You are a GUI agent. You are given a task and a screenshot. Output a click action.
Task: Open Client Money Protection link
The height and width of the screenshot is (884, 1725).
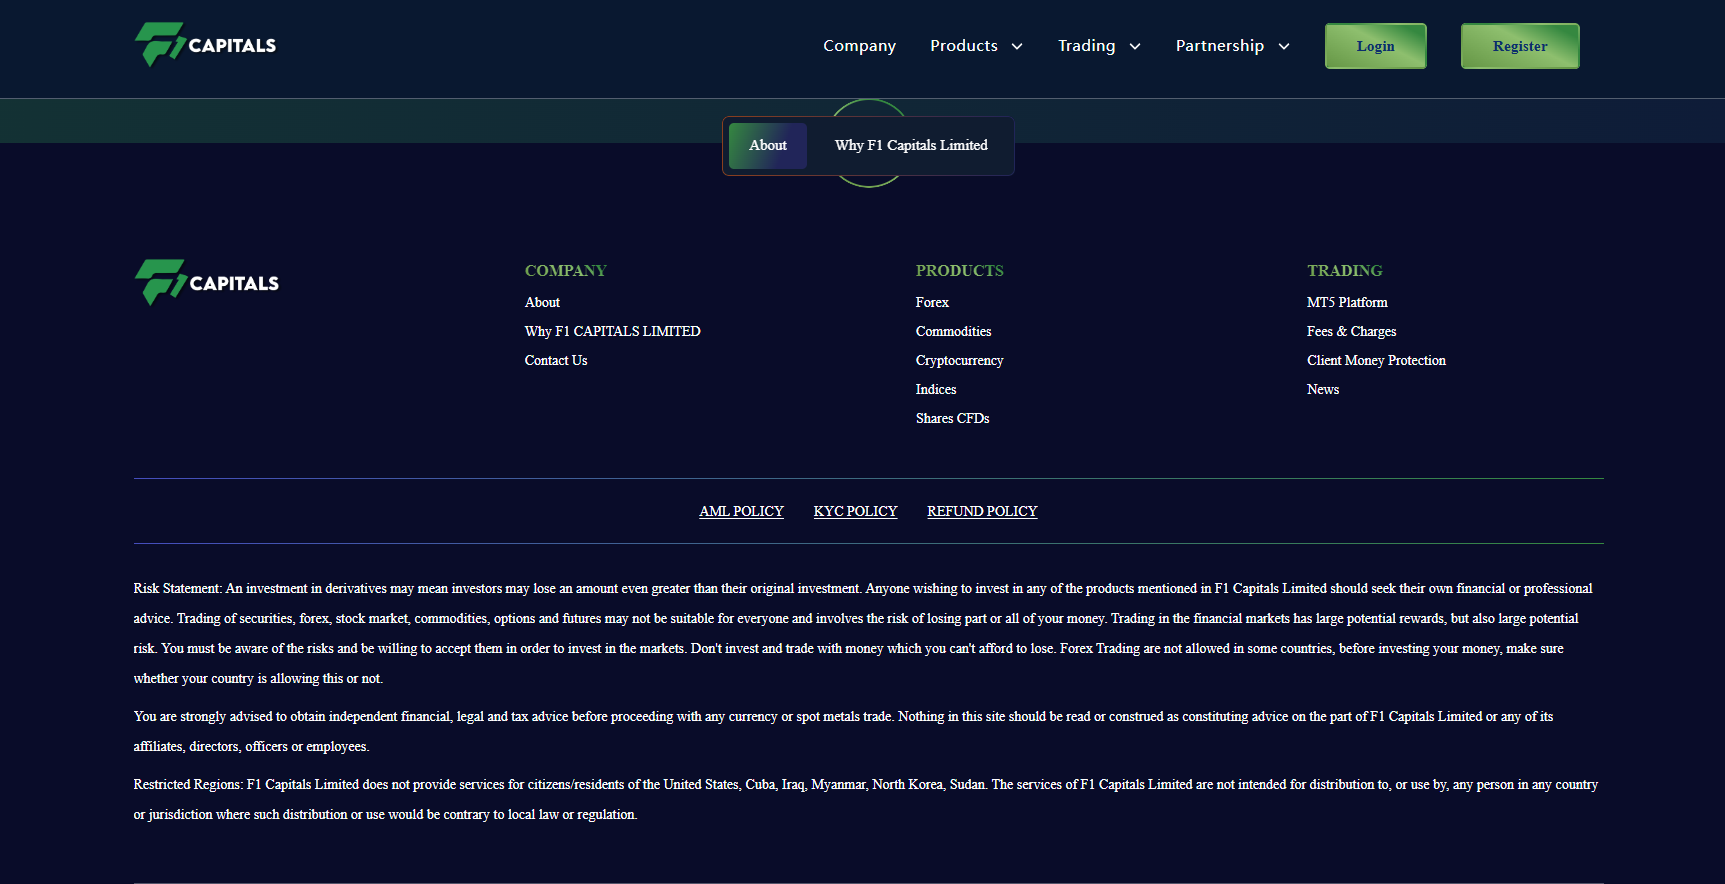point(1376,360)
